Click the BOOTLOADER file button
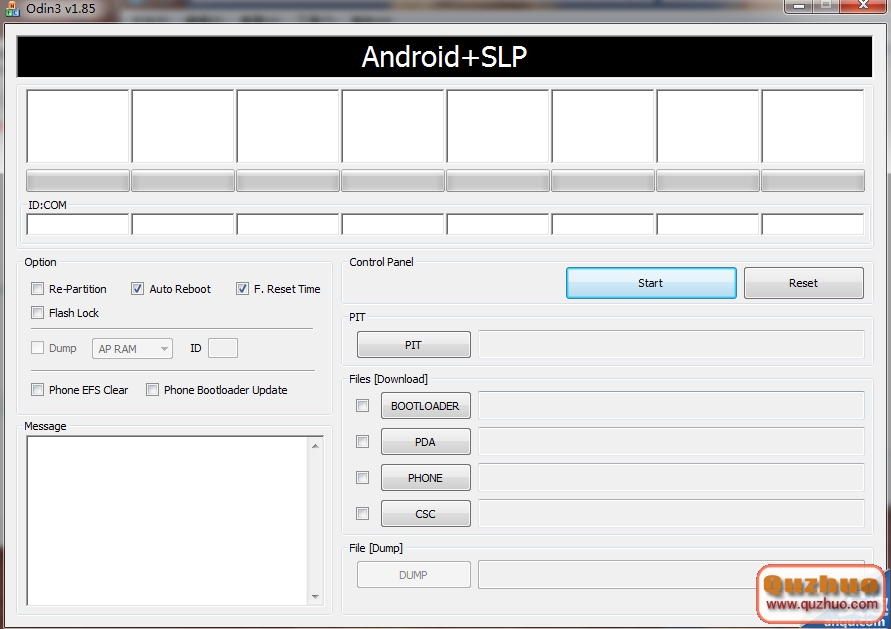This screenshot has height=629, width=891. [x=426, y=406]
